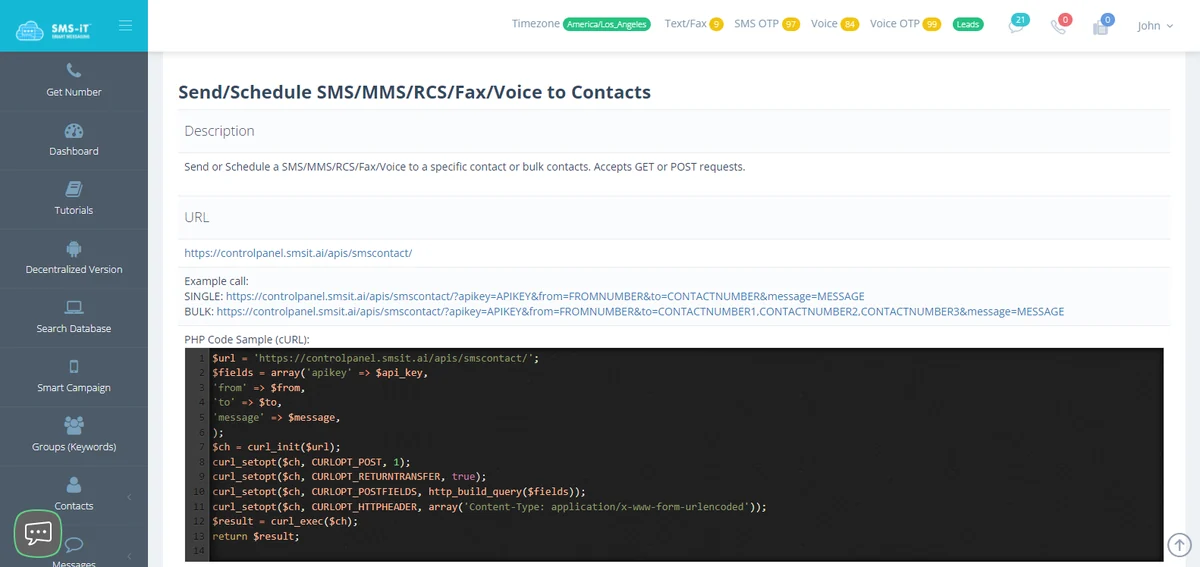Open clipboard notifications icon in header
This screenshot has width=1200, height=567.
coord(1101,25)
